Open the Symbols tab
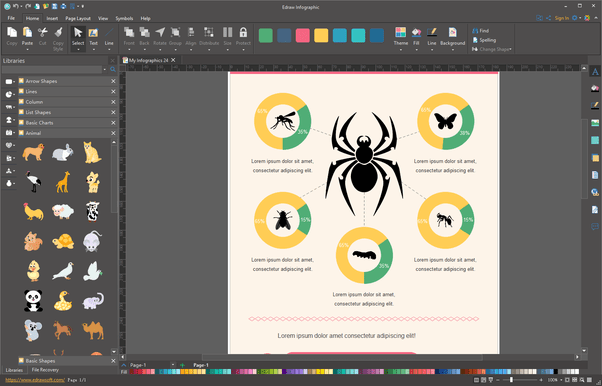 click(x=124, y=18)
